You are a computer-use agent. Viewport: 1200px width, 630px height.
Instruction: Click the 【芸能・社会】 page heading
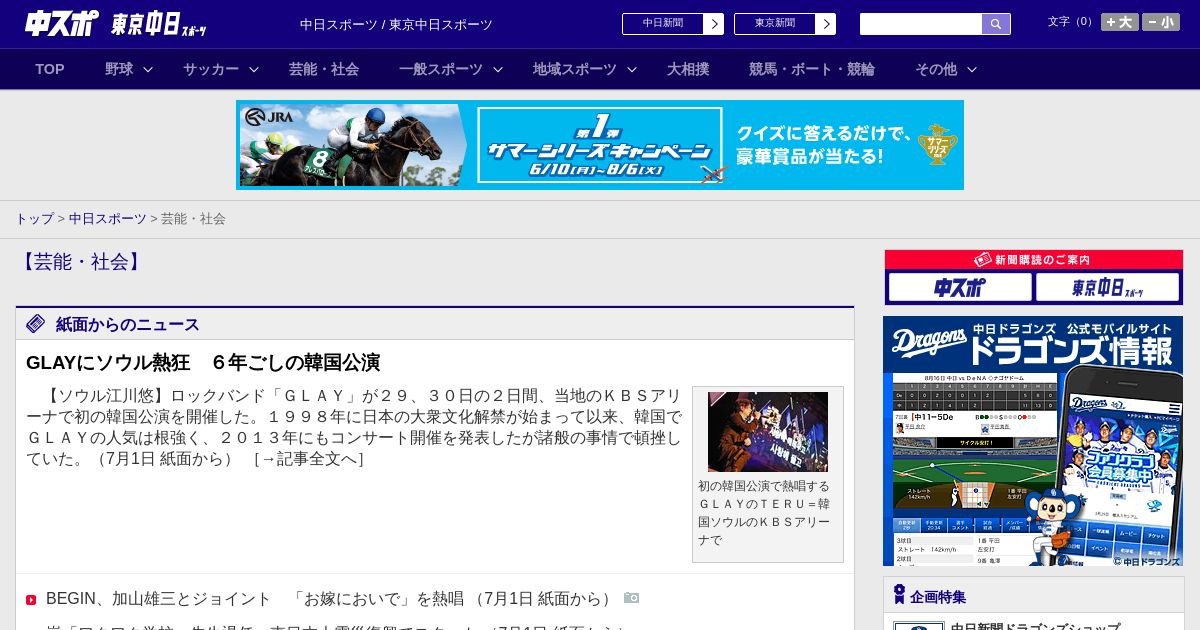(81, 262)
